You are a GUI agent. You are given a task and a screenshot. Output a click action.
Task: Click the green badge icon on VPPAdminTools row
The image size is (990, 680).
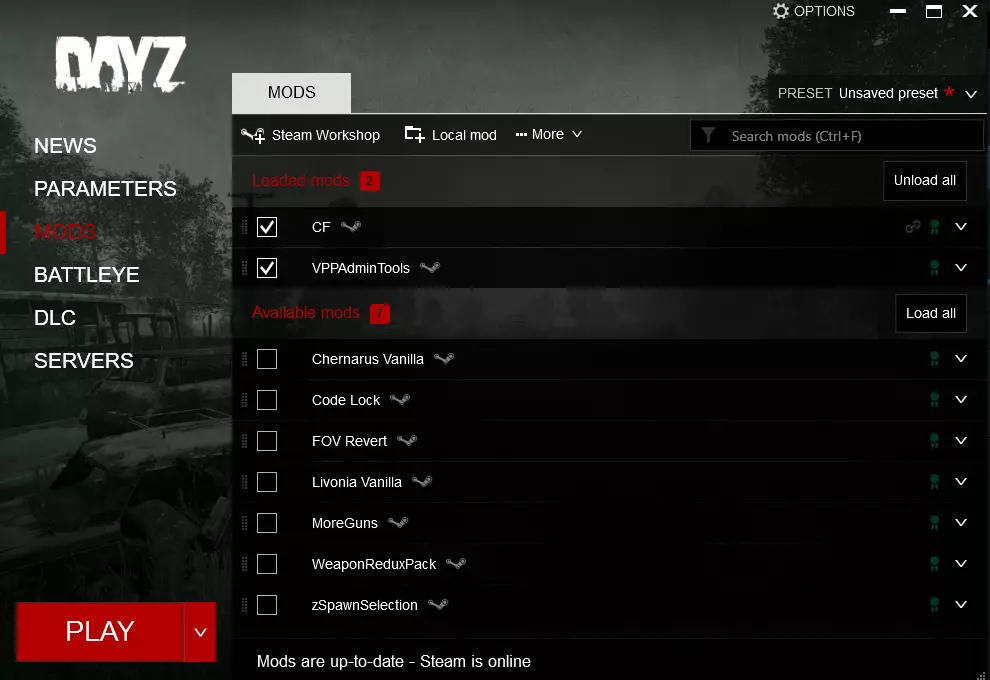pos(934,268)
